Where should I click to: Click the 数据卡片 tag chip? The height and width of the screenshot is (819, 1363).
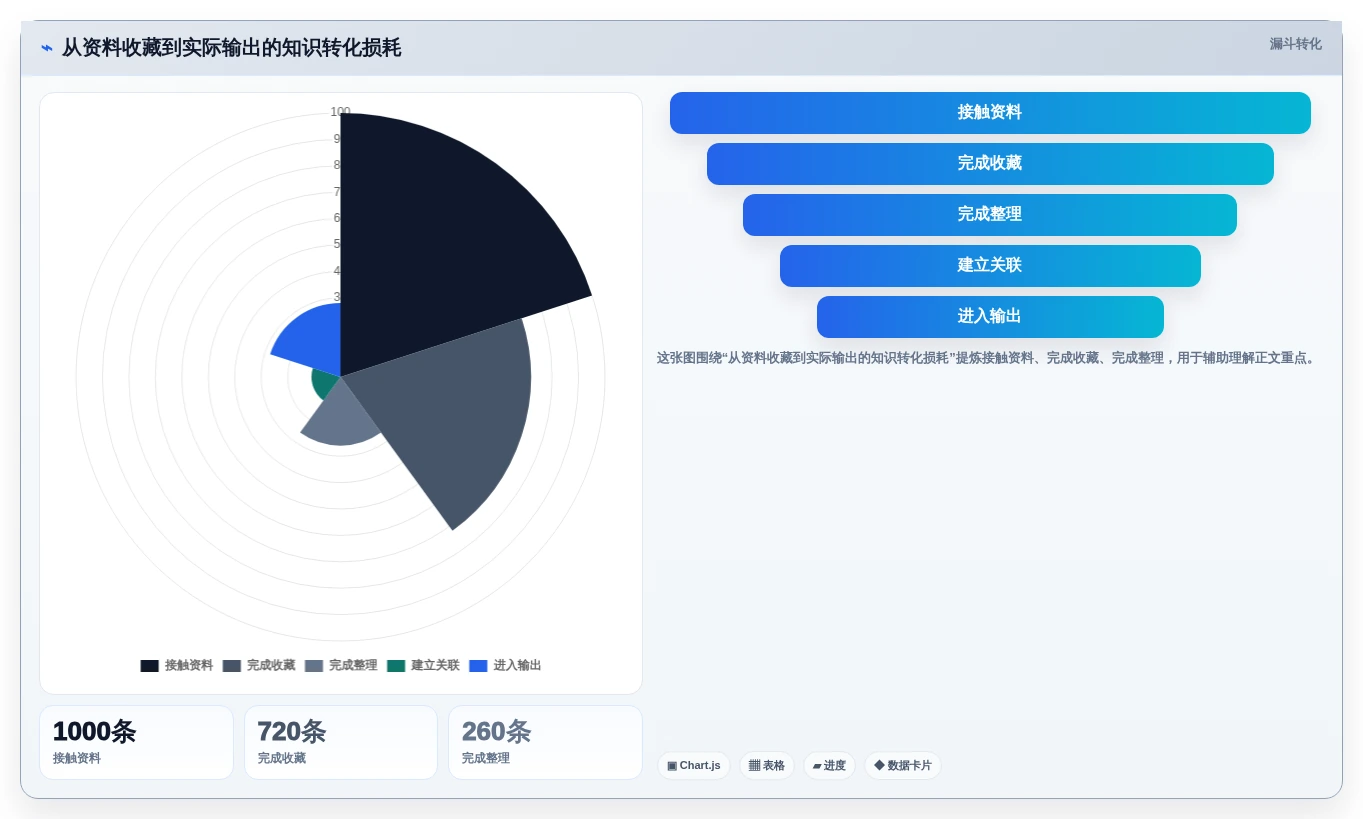[903, 766]
